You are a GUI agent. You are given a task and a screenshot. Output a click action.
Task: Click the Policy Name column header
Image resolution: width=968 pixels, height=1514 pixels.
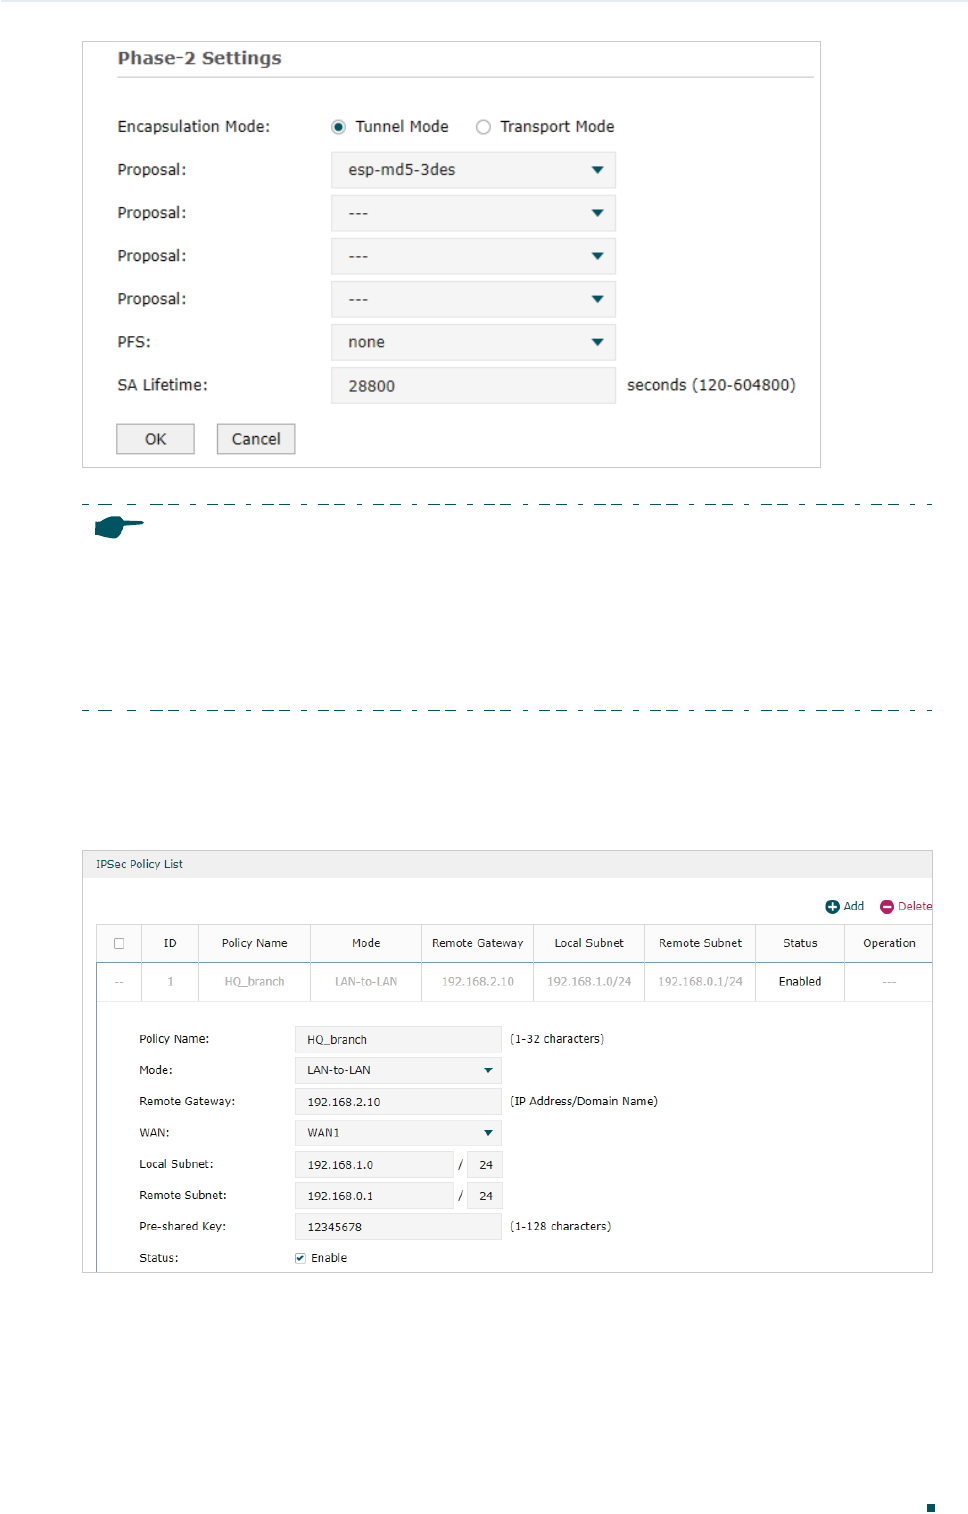click(x=254, y=943)
